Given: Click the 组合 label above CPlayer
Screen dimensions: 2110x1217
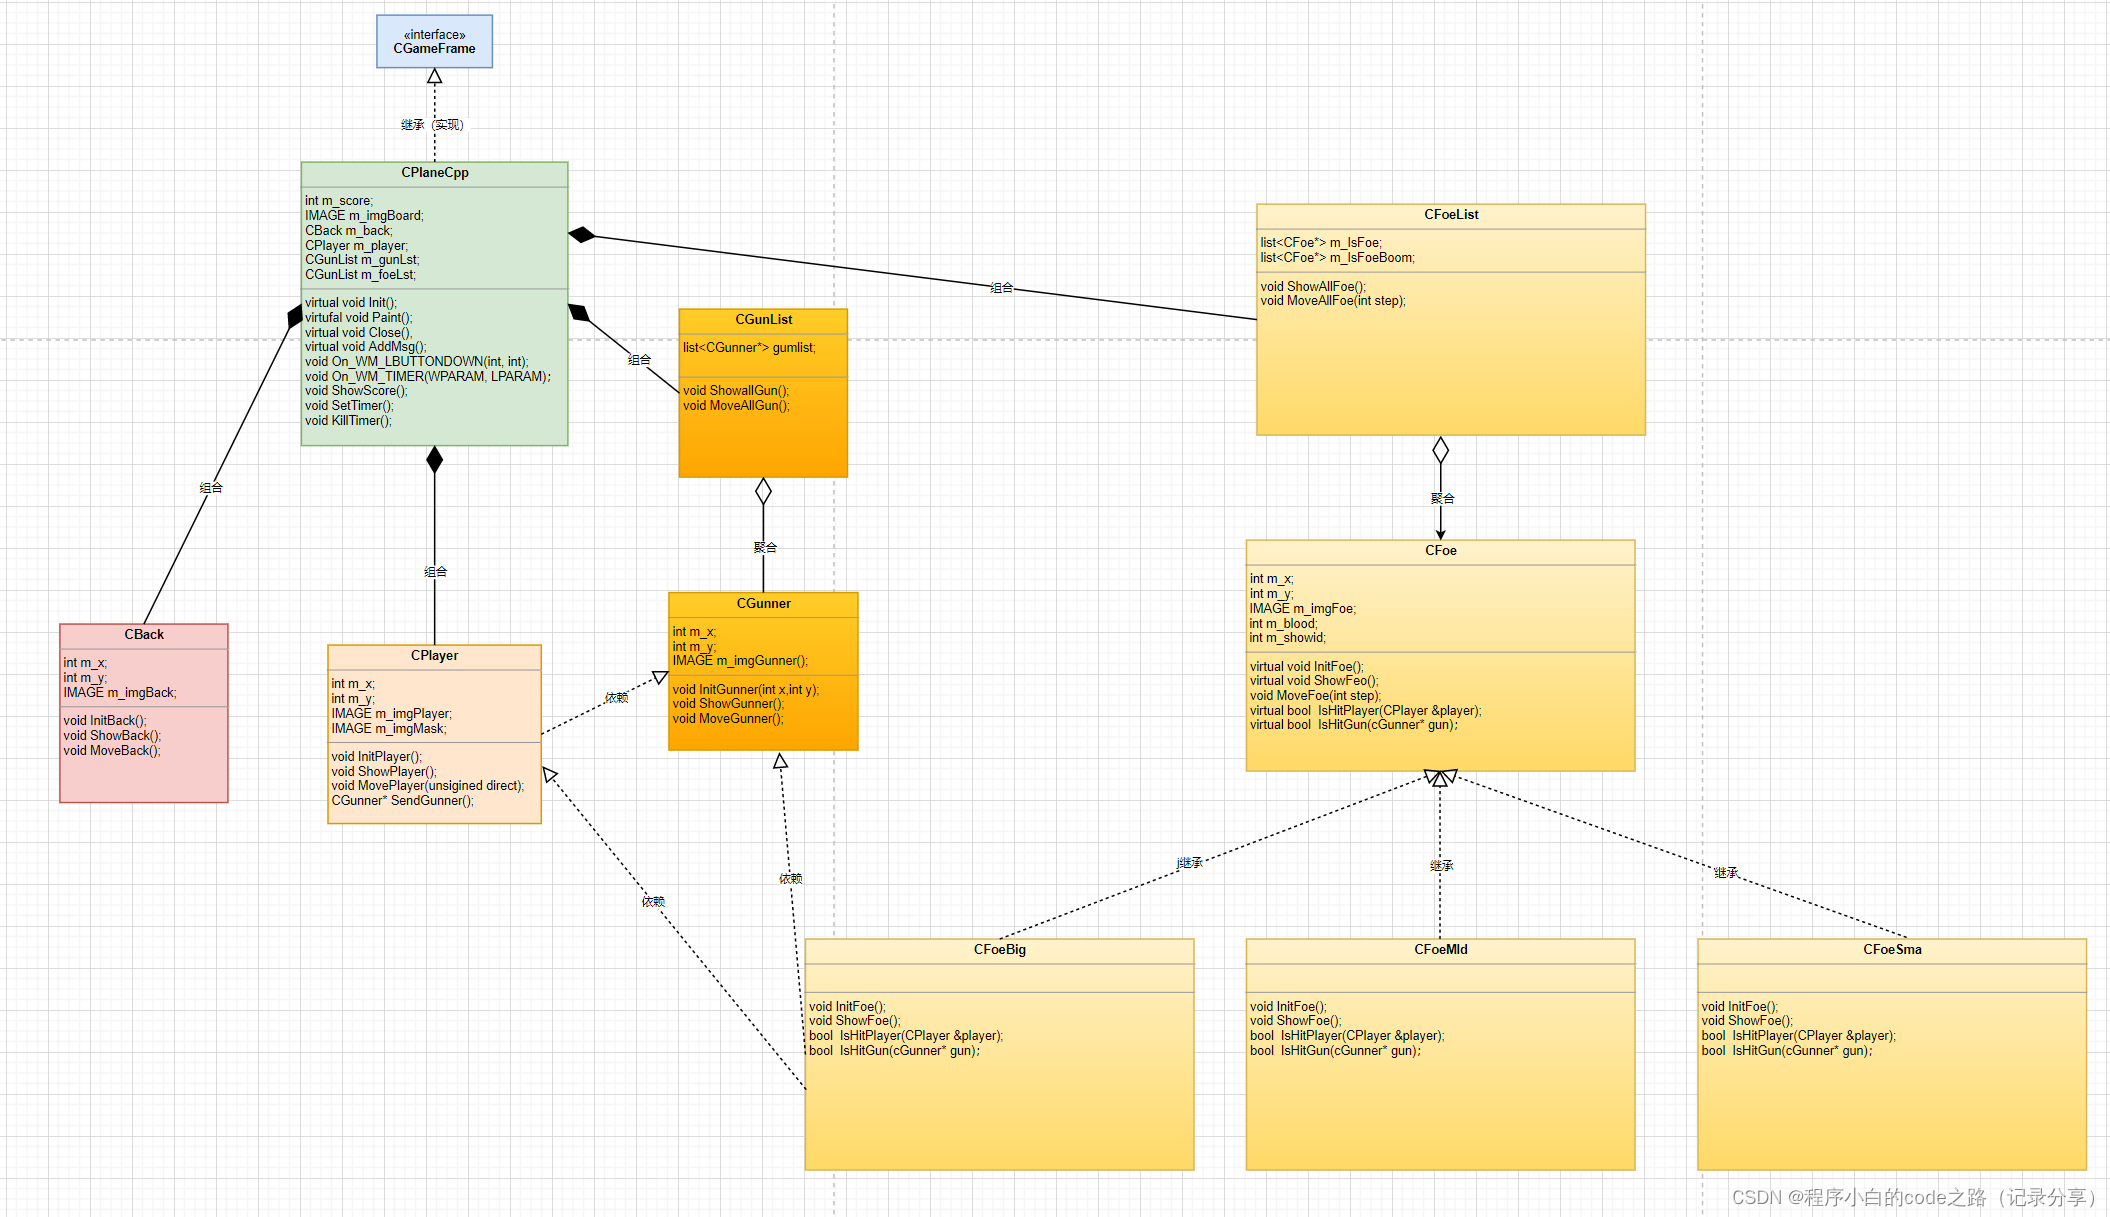Looking at the screenshot, I should (x=435, y=572).
